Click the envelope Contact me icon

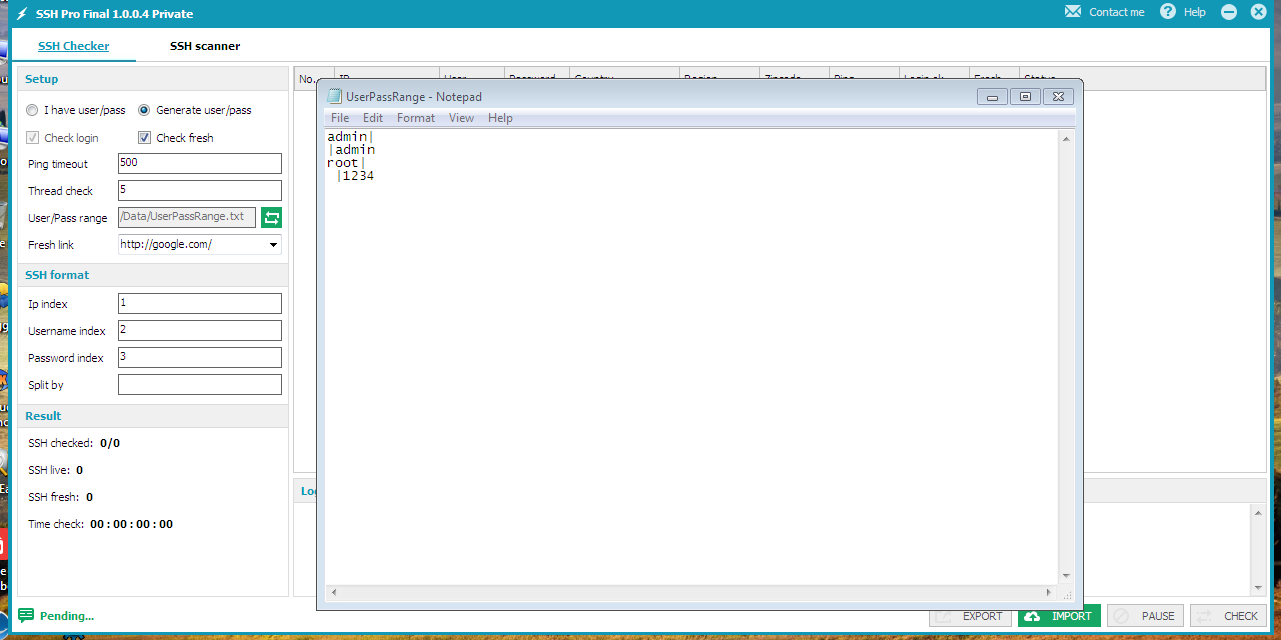[x=1072, y=12]
